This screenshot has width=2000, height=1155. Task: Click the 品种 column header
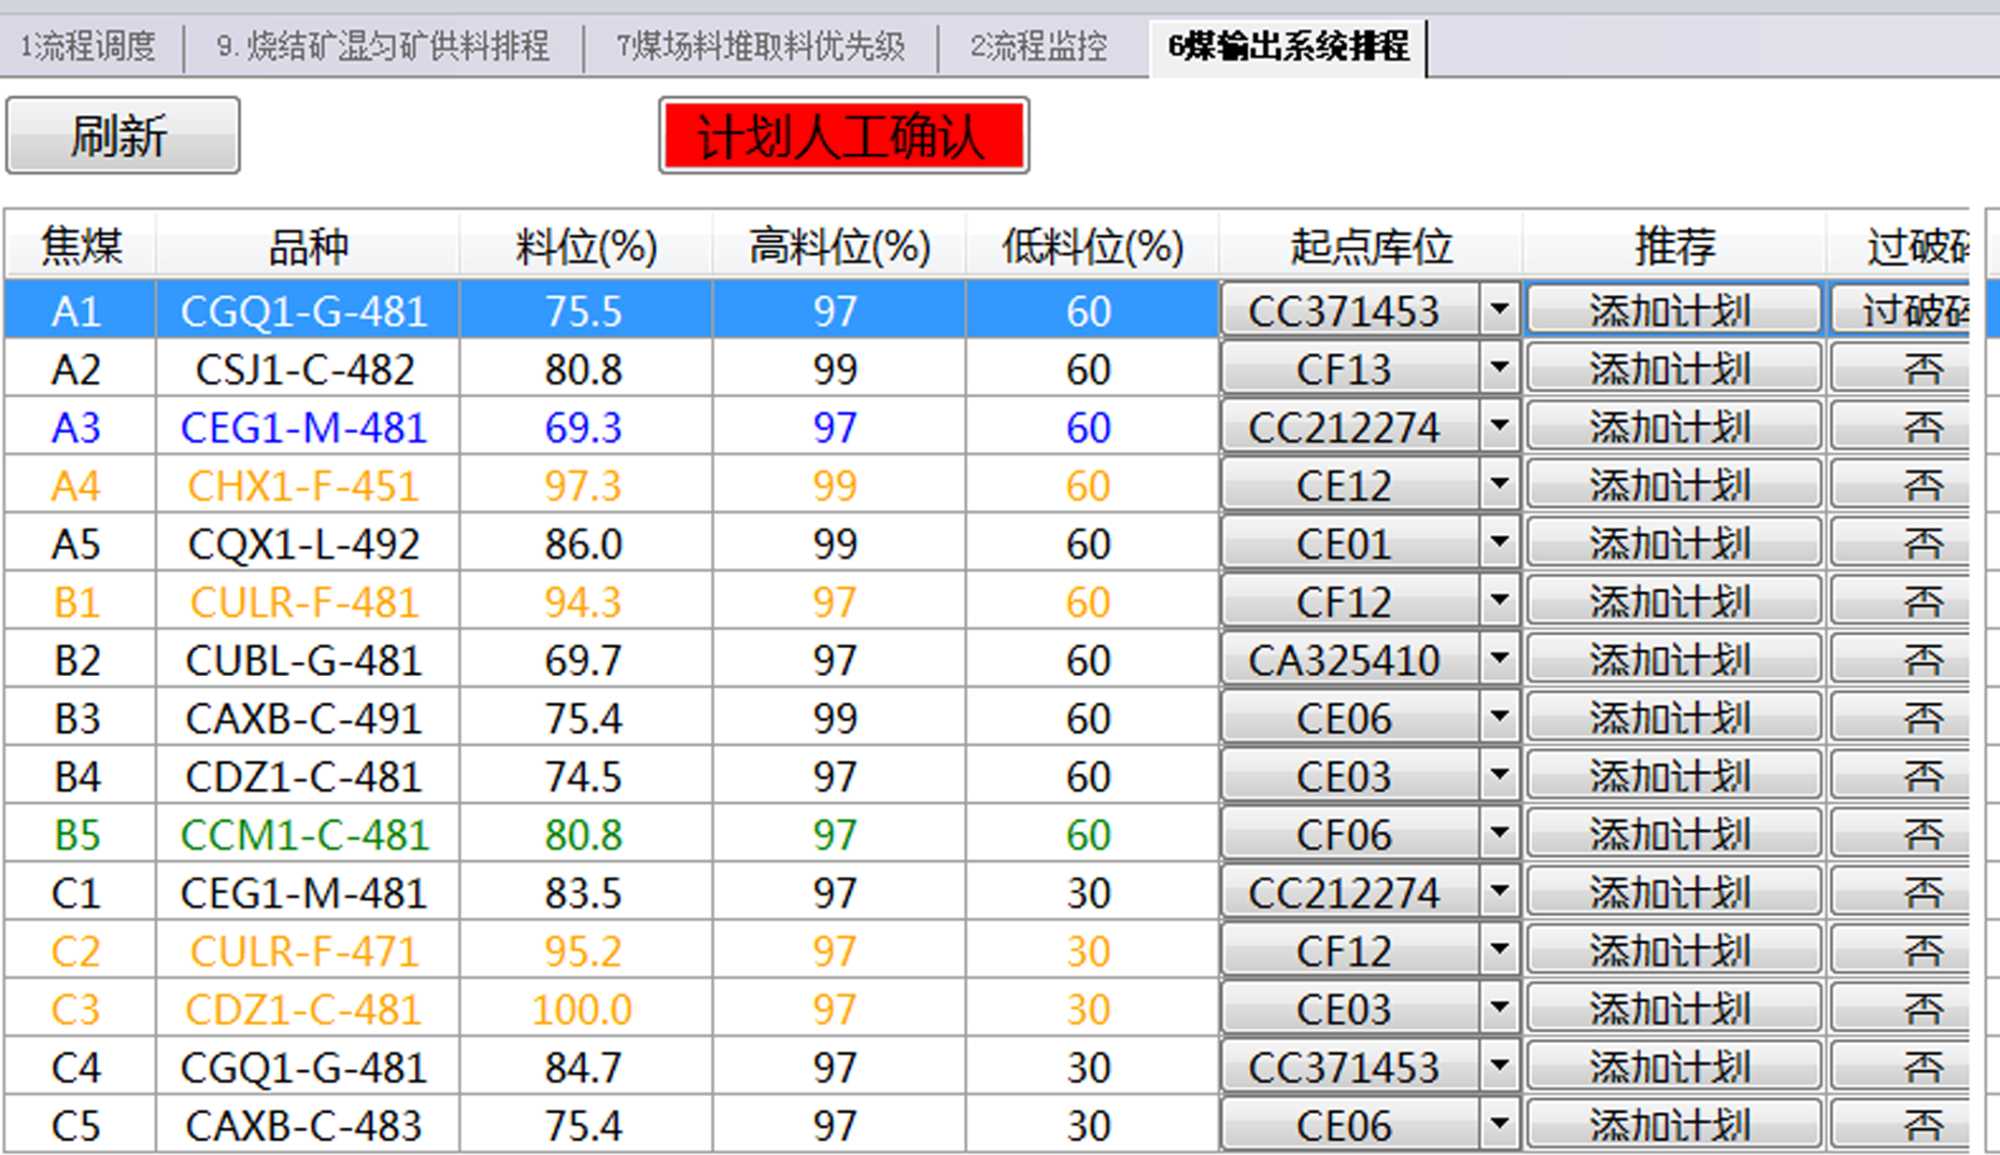[307, 246]
